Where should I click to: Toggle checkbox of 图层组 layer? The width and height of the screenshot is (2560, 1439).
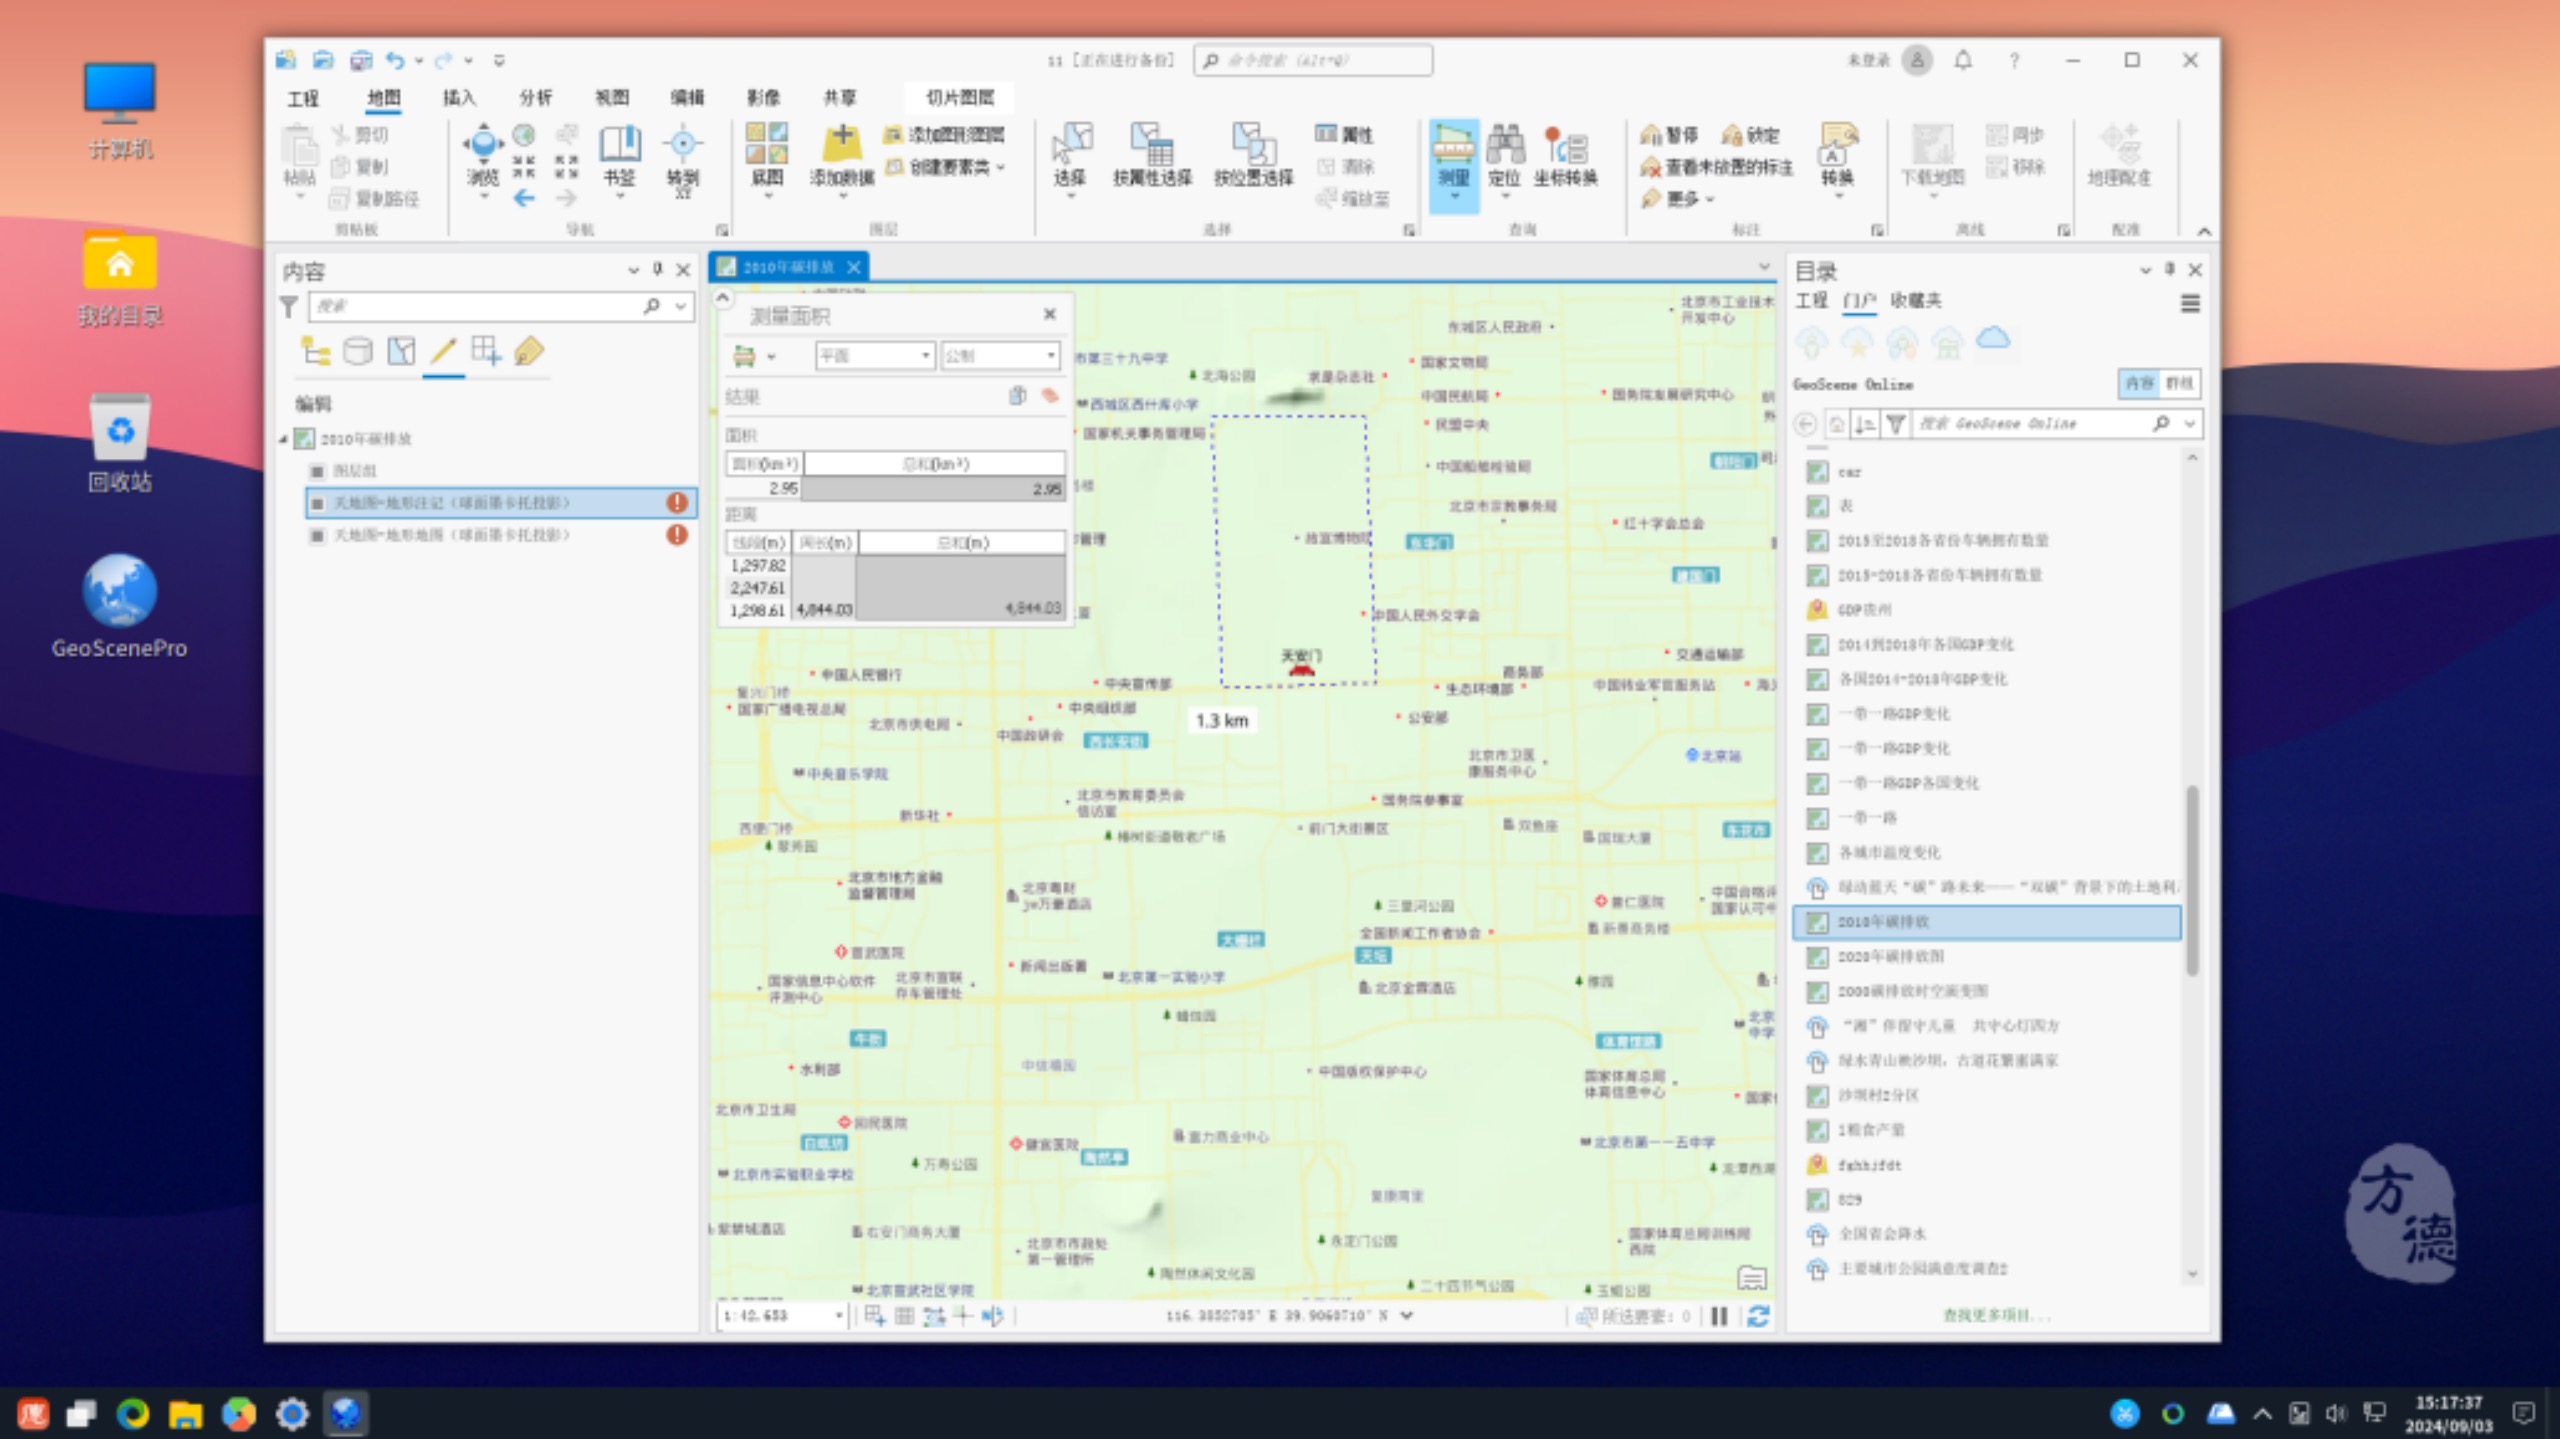pos(318,470)
